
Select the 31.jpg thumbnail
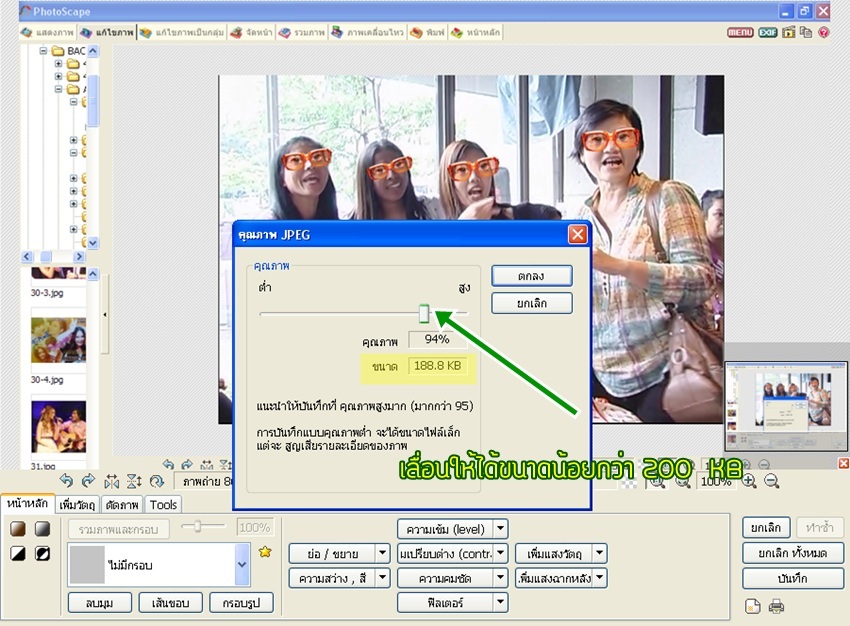click(59, 427)
